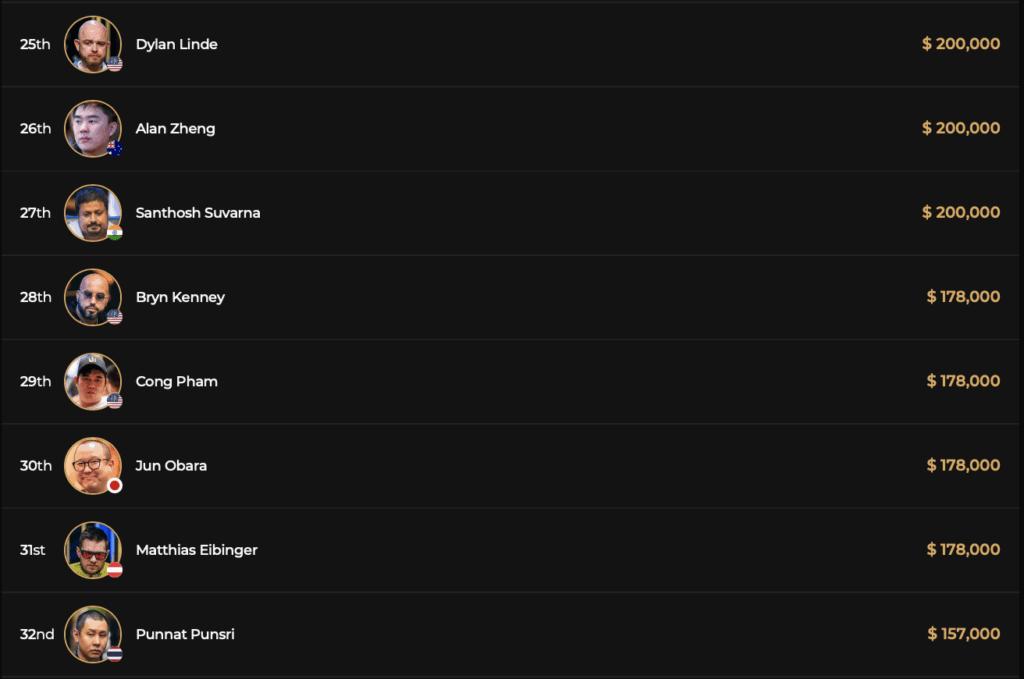Viewport: 1024px width, 679px height.
Task: Open Matthias Eibinger's avatar photo
Action: point(92,549)
